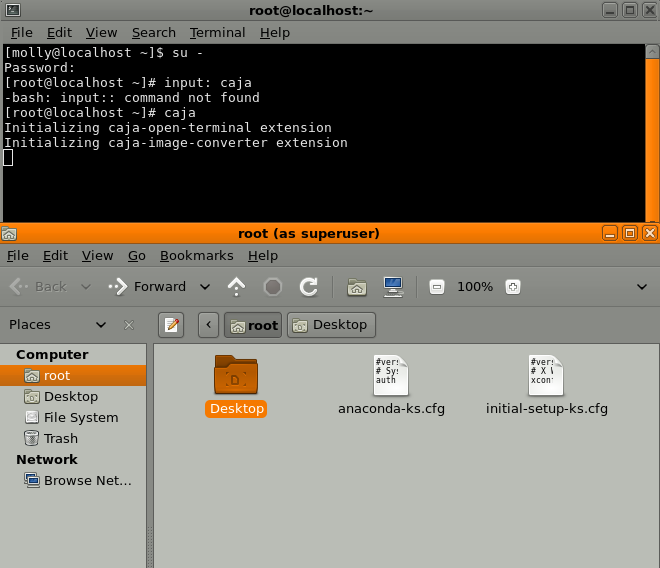Click the terminal window menu icon

[x=13, y=10]
